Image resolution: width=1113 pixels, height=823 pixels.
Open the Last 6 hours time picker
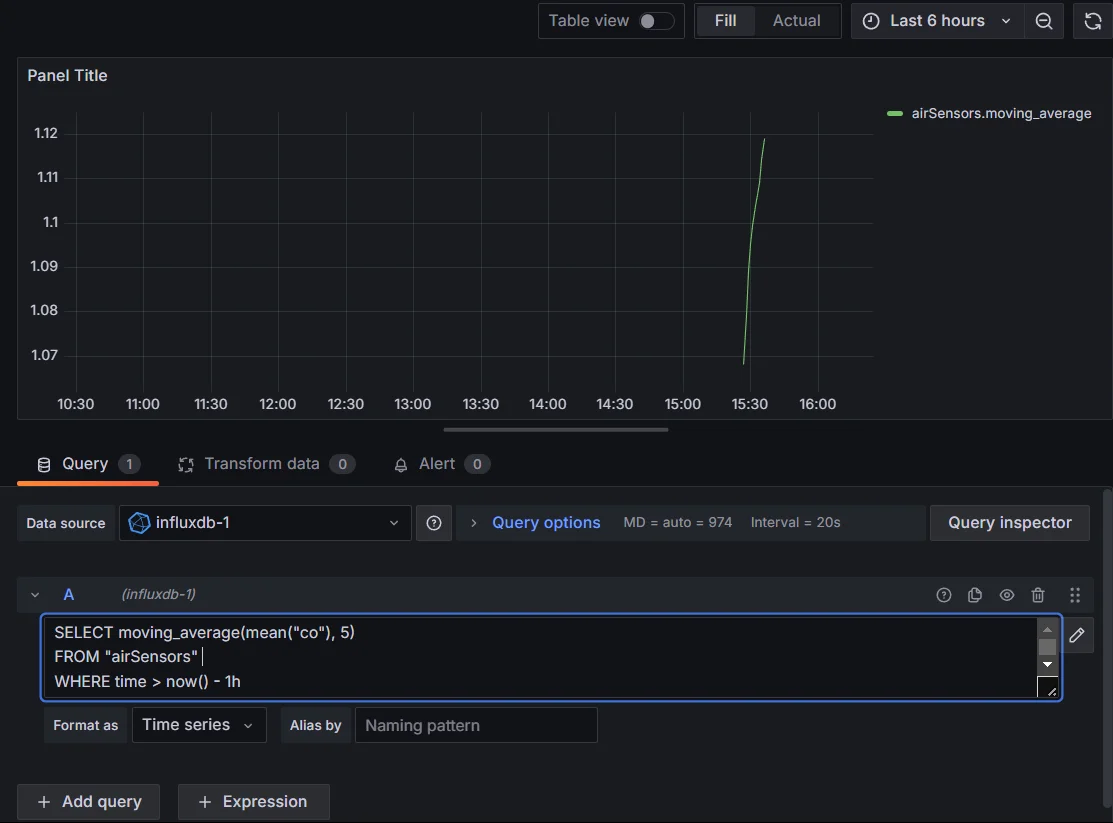pos(936,20)
